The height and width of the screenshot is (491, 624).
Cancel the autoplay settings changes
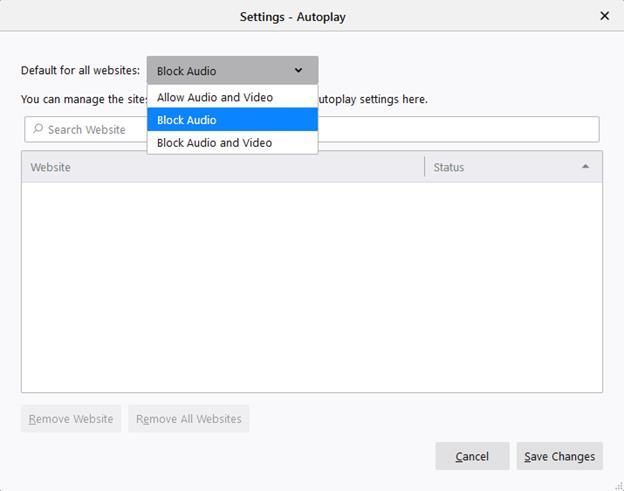[x=472, y=456]
